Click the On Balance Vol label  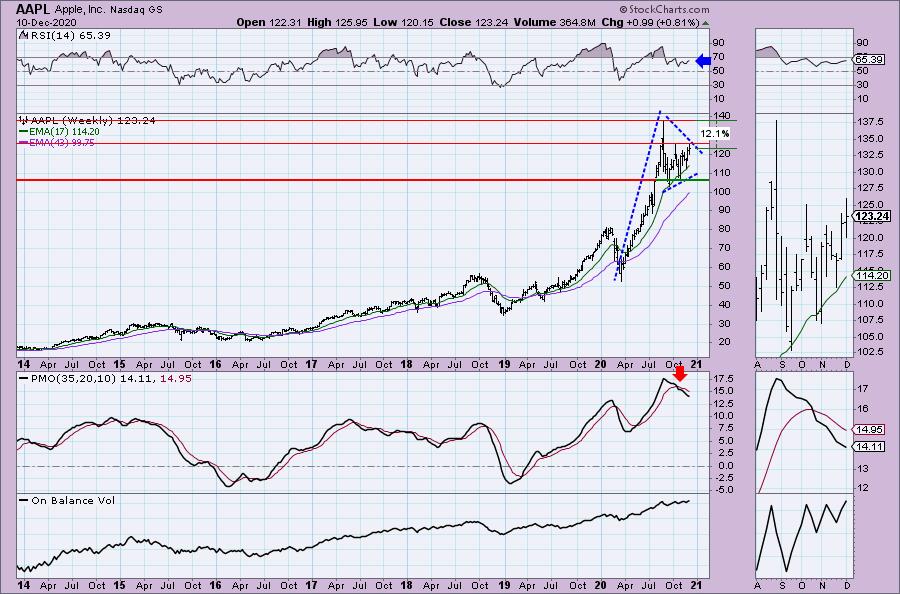click(73, 500)
